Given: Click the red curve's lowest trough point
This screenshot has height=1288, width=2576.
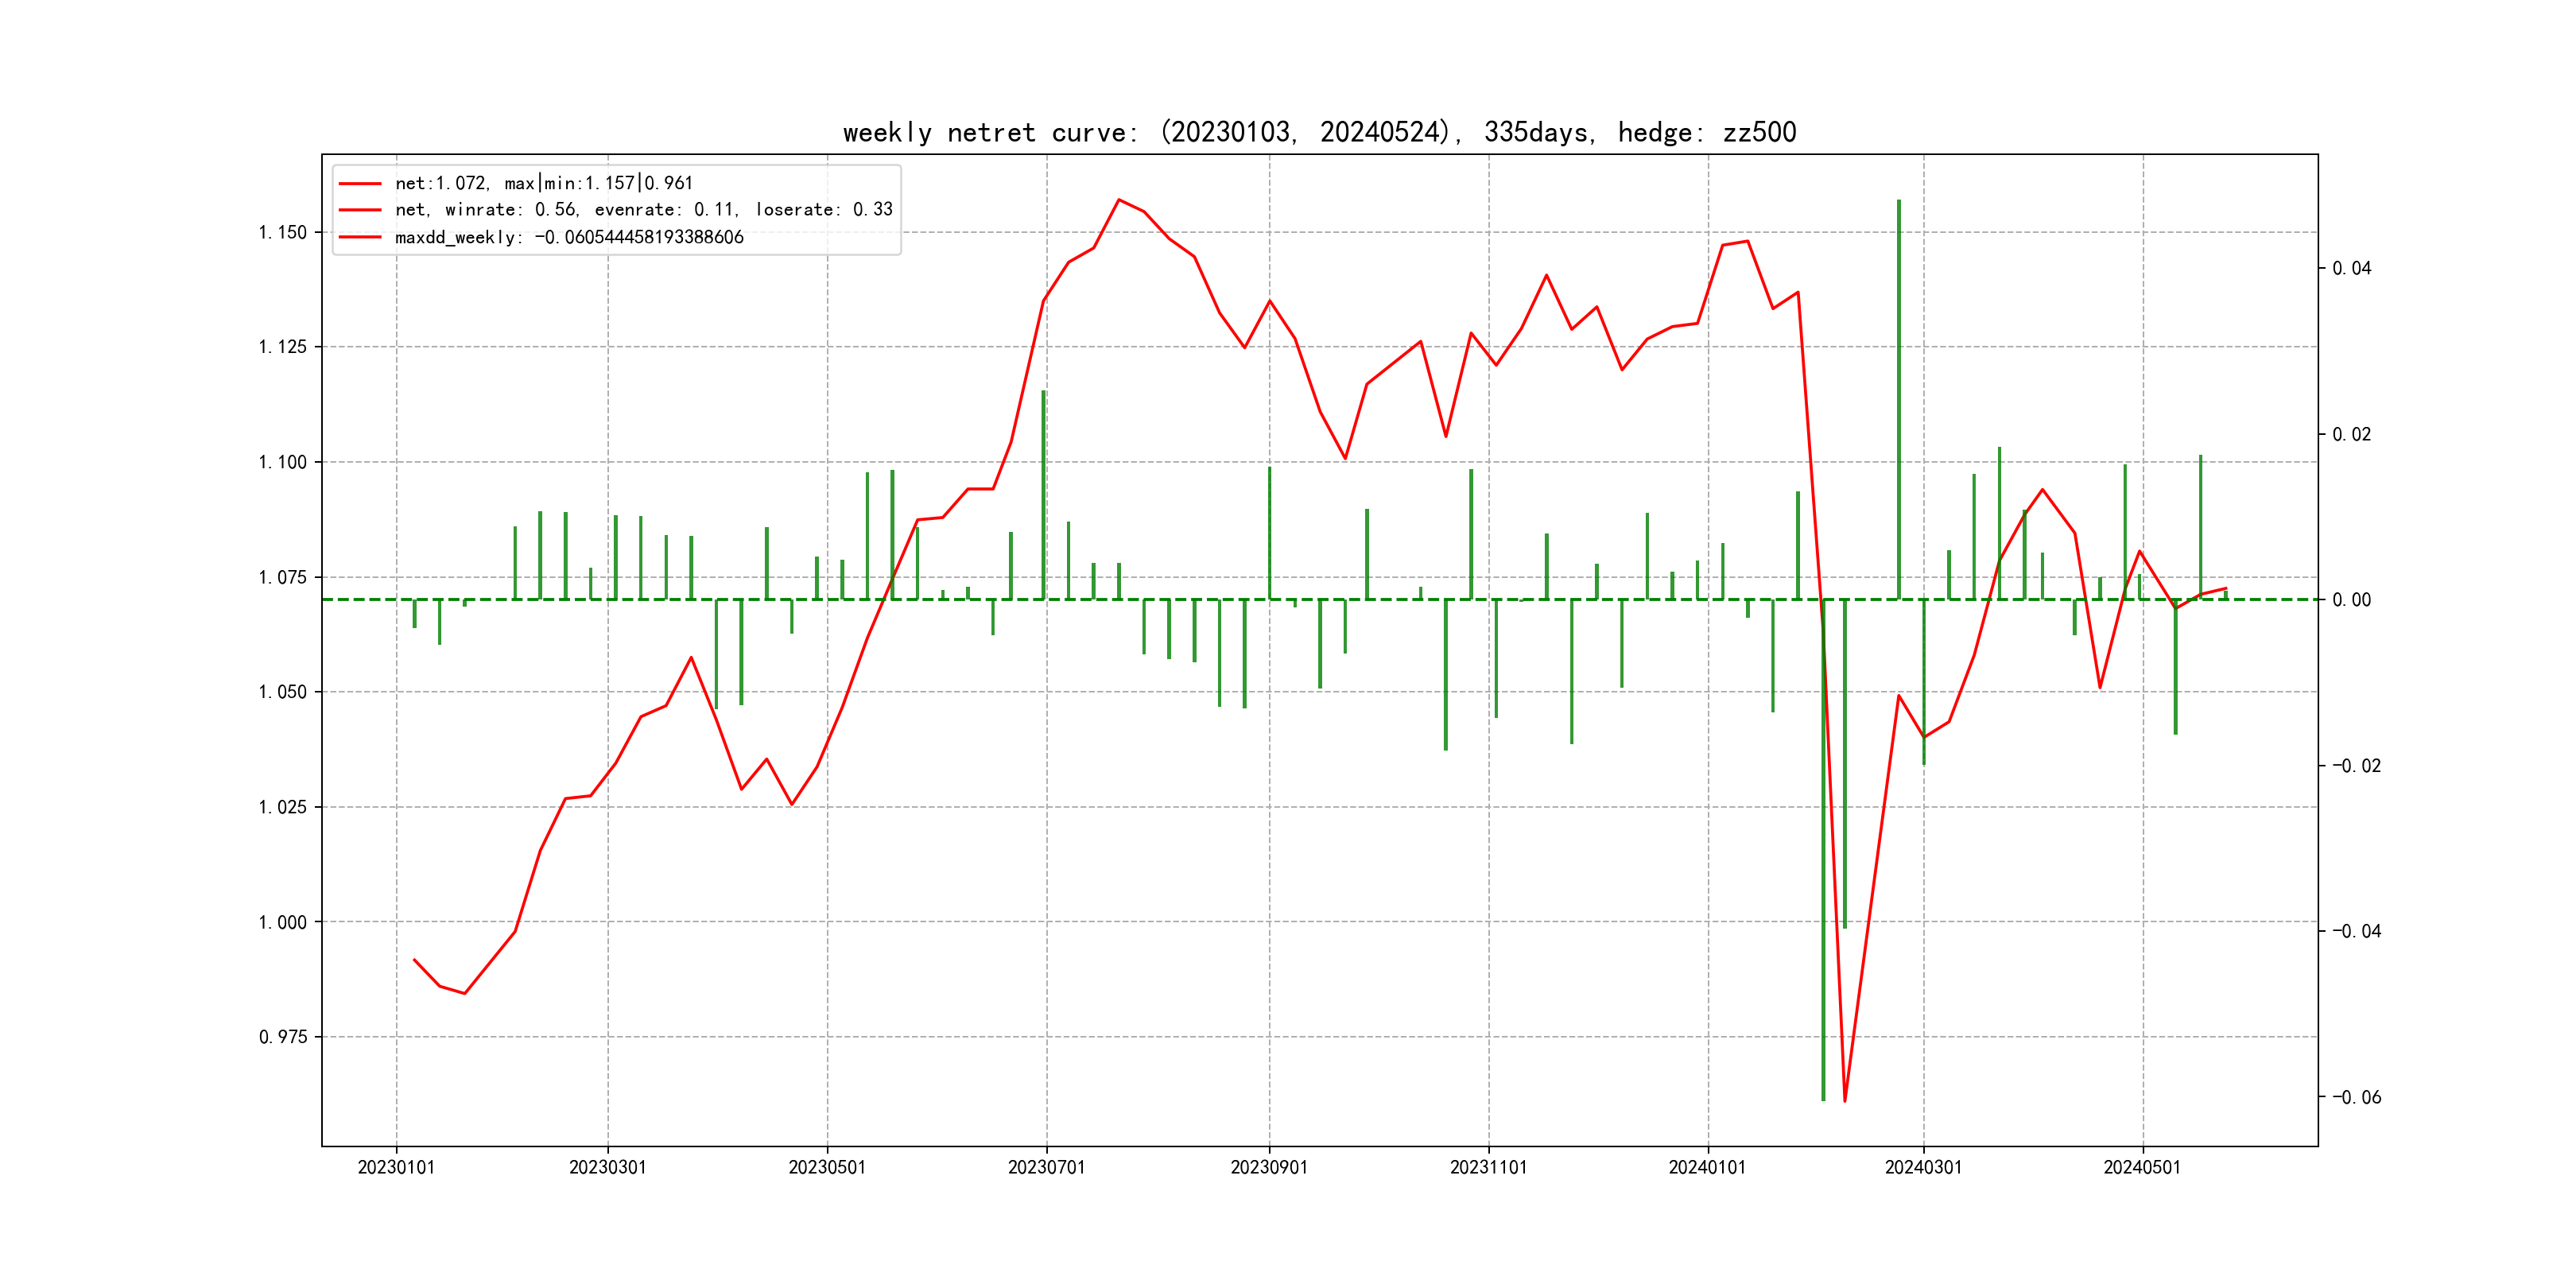Looking at the screenshot, I should coord(1844,1101).
